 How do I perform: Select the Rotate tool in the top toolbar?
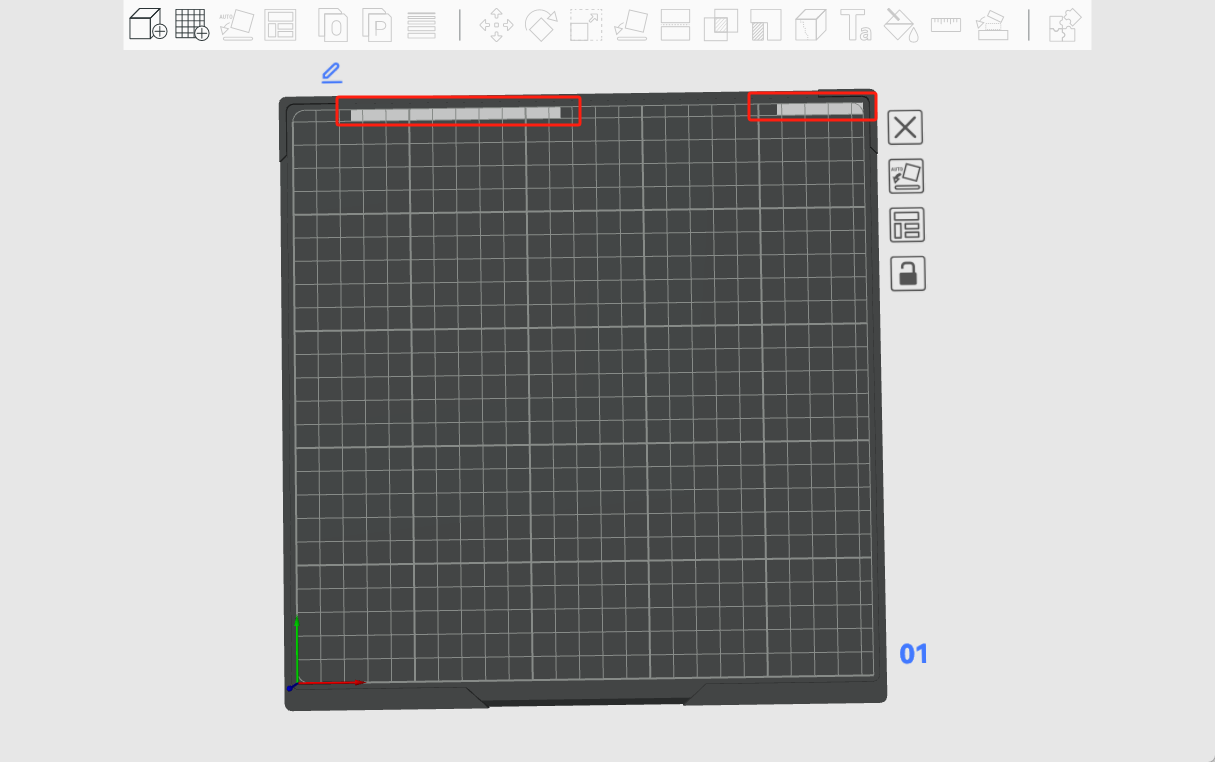pos(541,25)
